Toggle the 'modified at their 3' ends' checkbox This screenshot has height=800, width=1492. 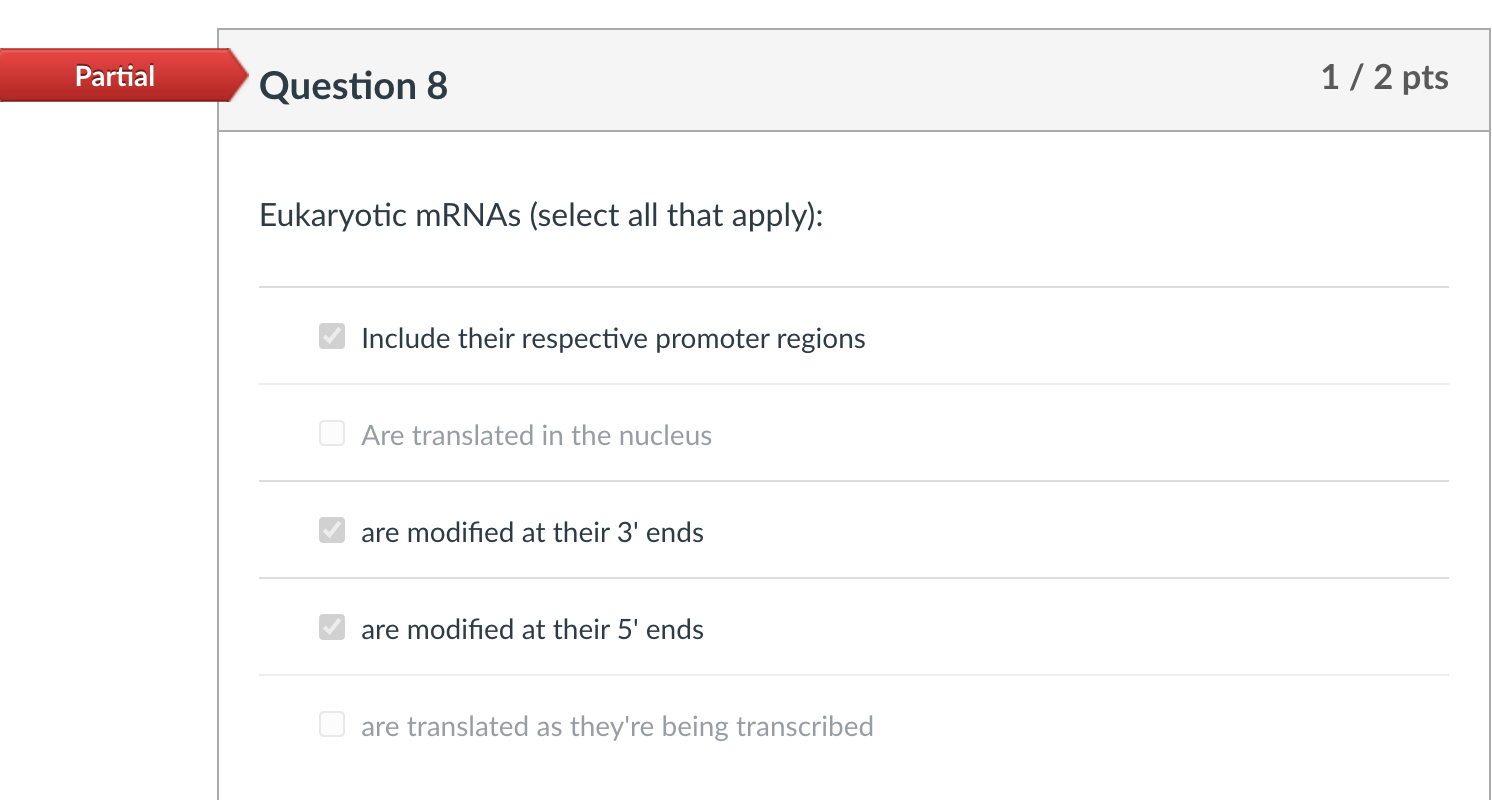coord(332,531)
